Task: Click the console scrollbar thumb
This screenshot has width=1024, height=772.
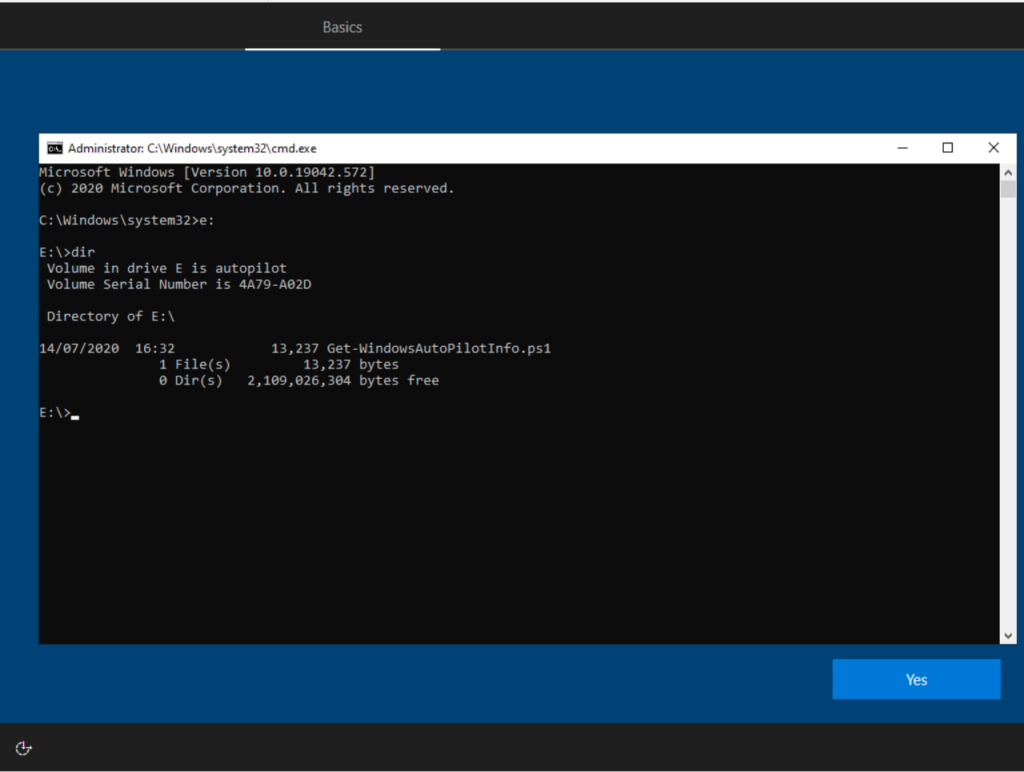Action: (1008, 190)
